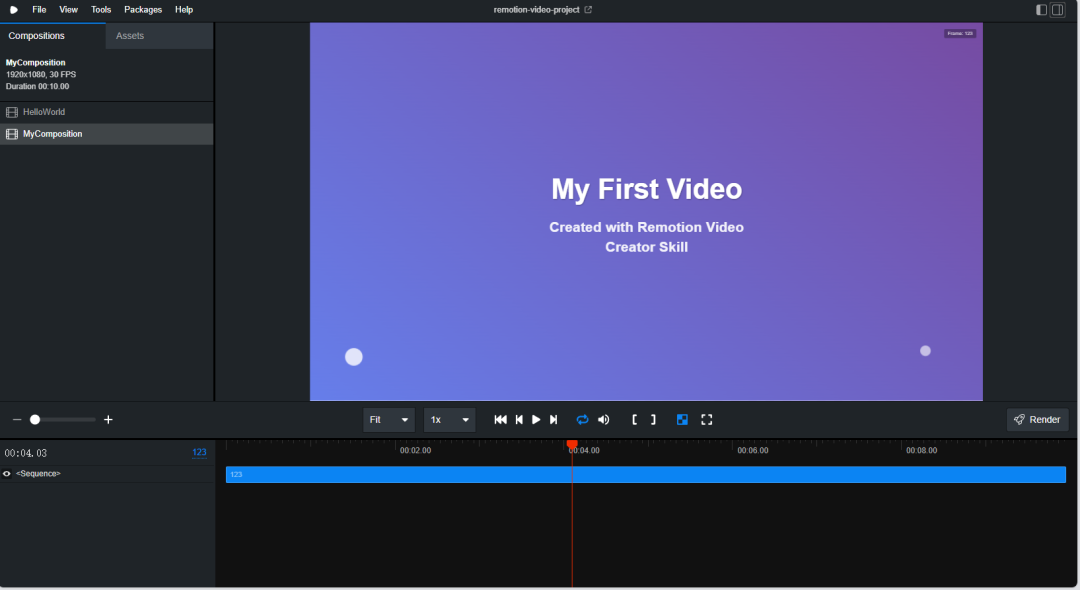Click the timeline zoom slider handle
Image resolution: width=1080 pixels, height=590 pixels.
[x=35, y=420]
